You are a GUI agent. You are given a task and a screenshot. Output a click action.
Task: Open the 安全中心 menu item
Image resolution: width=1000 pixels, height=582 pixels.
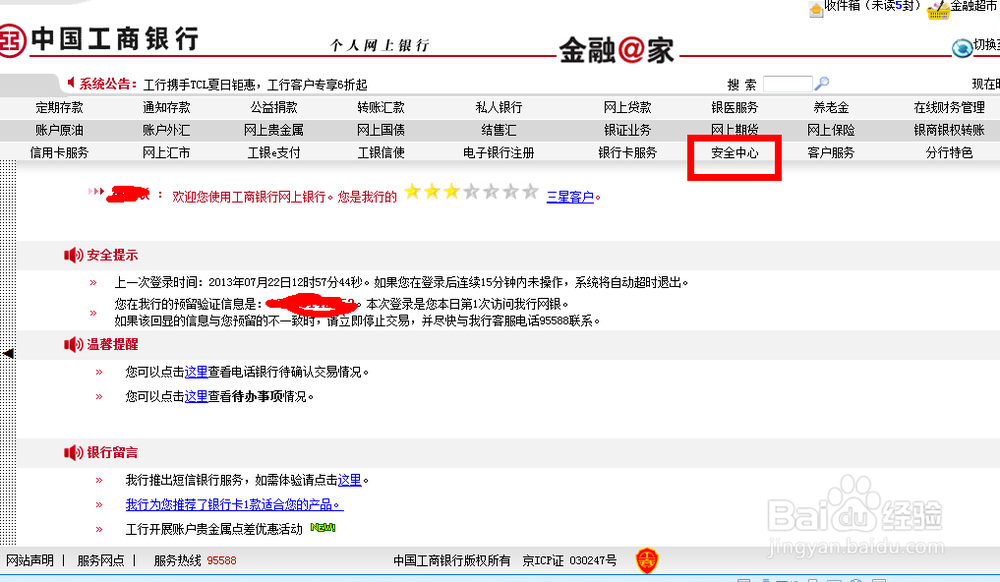pos(733,155)
